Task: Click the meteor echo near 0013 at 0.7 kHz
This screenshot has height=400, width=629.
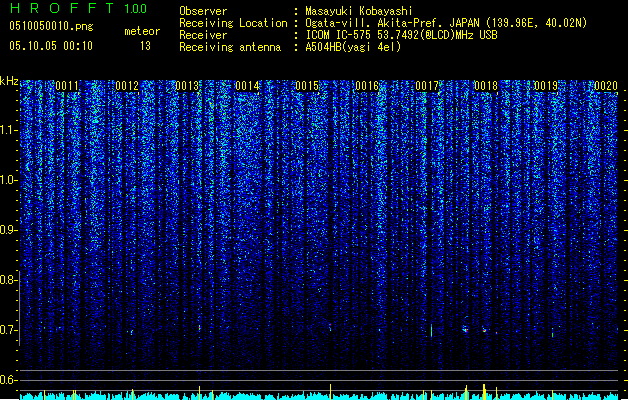Action: [199, 328]
